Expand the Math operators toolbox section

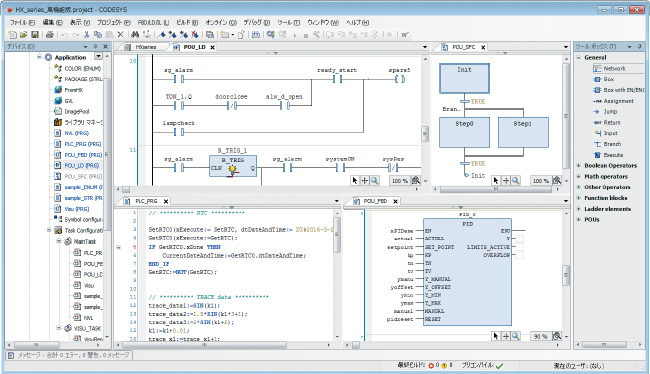pyautogui.click(x=579, y=176)
